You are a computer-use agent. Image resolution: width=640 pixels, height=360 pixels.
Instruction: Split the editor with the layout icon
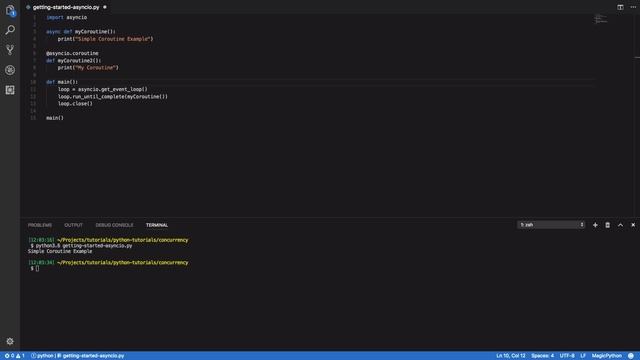click(x=620, y=7)
